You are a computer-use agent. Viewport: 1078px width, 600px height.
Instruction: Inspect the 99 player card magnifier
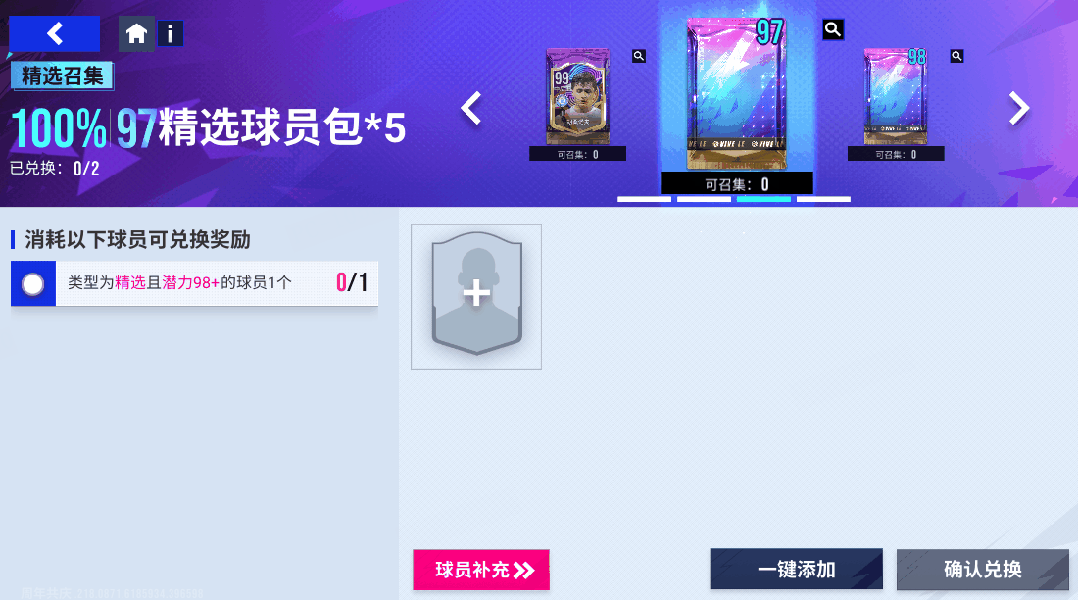pyautogui.click(x=639, y=56)
